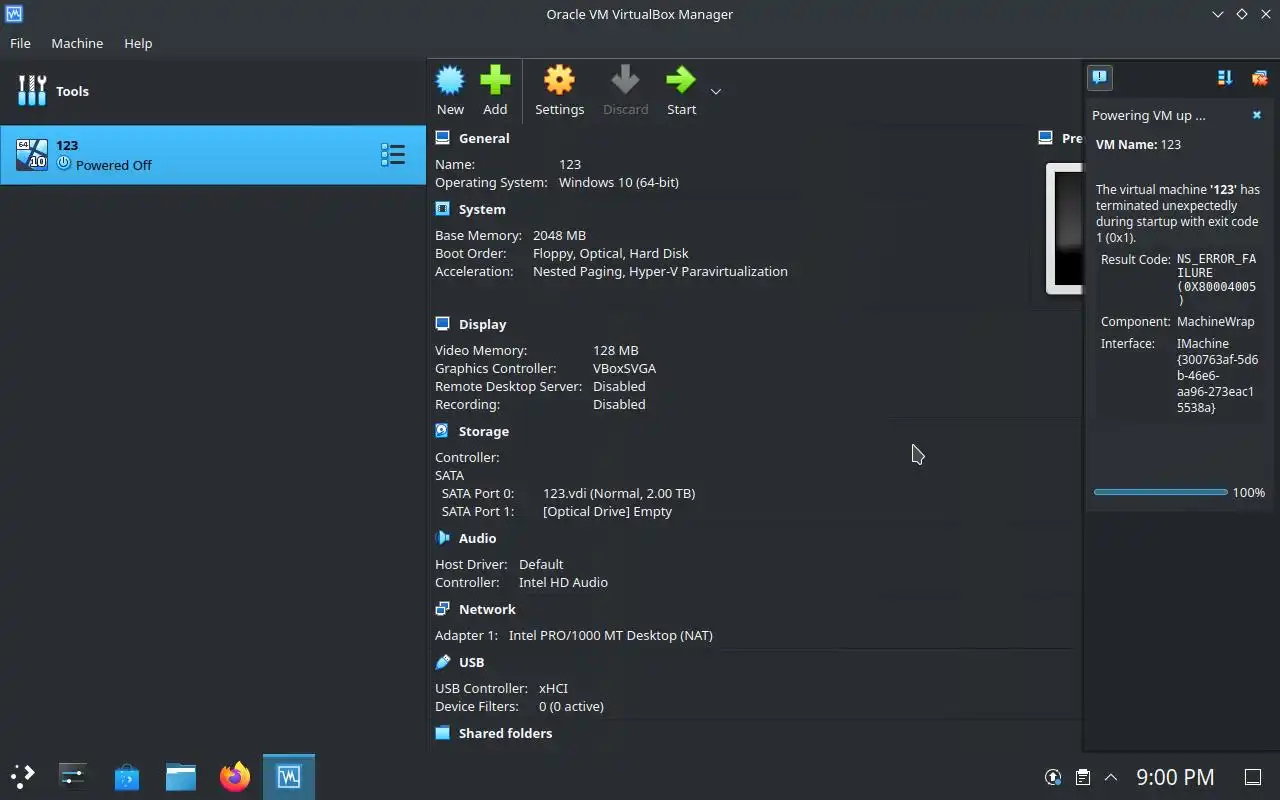Open the Machine menu
This screenshot has height=800, width=1280.
(77, 43)
